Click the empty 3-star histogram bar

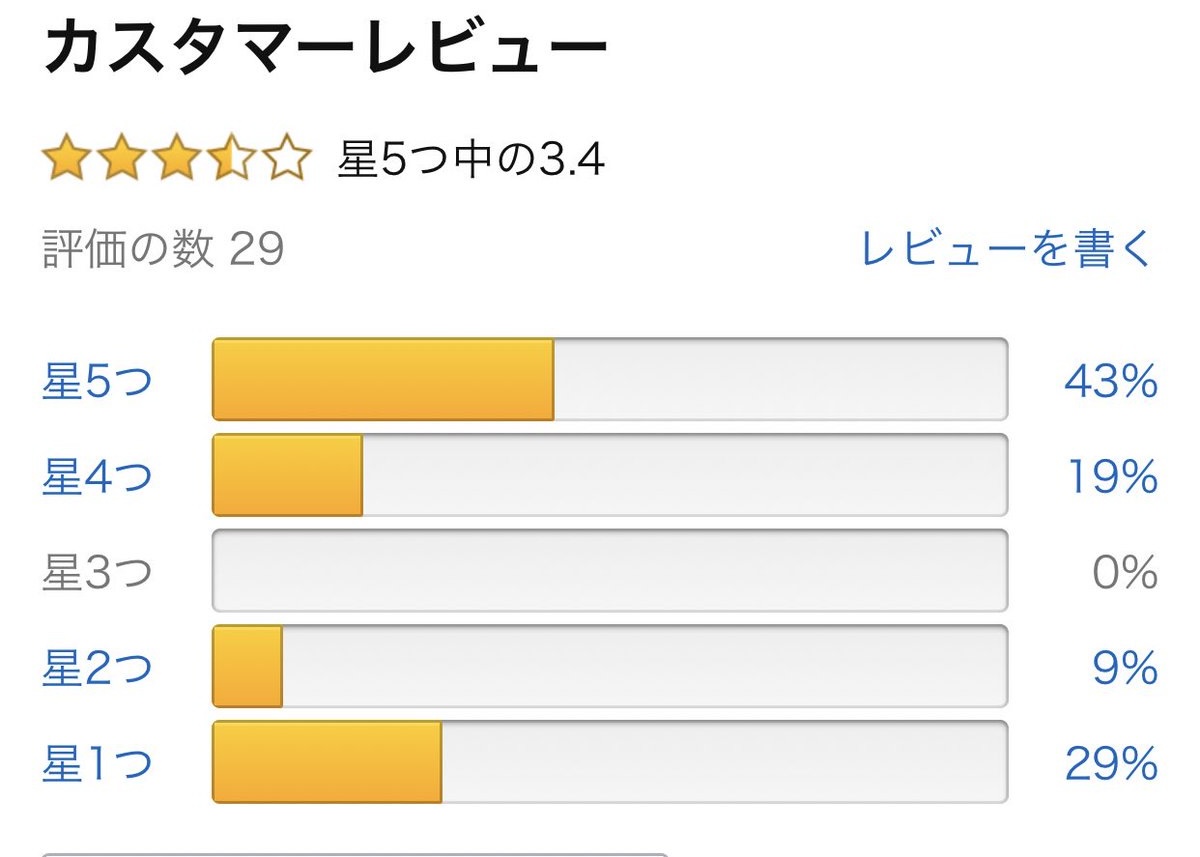point(609,571)
